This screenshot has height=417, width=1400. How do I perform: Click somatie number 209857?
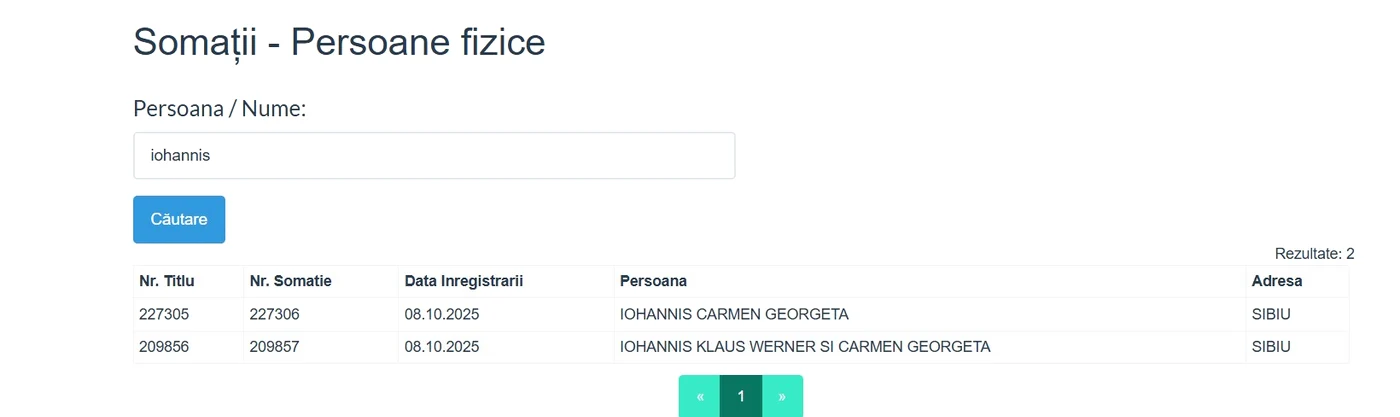pos(275,347)
